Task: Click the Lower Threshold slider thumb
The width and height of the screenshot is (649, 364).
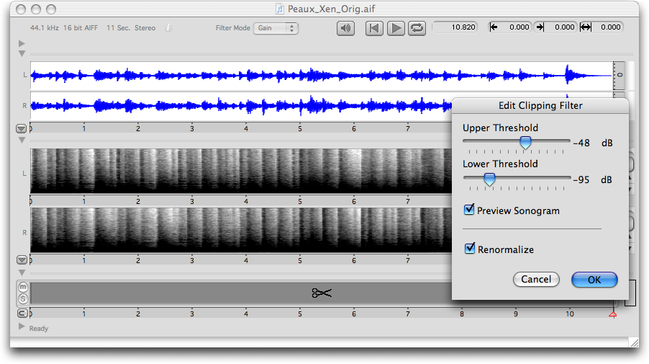Action: [489, 179]
